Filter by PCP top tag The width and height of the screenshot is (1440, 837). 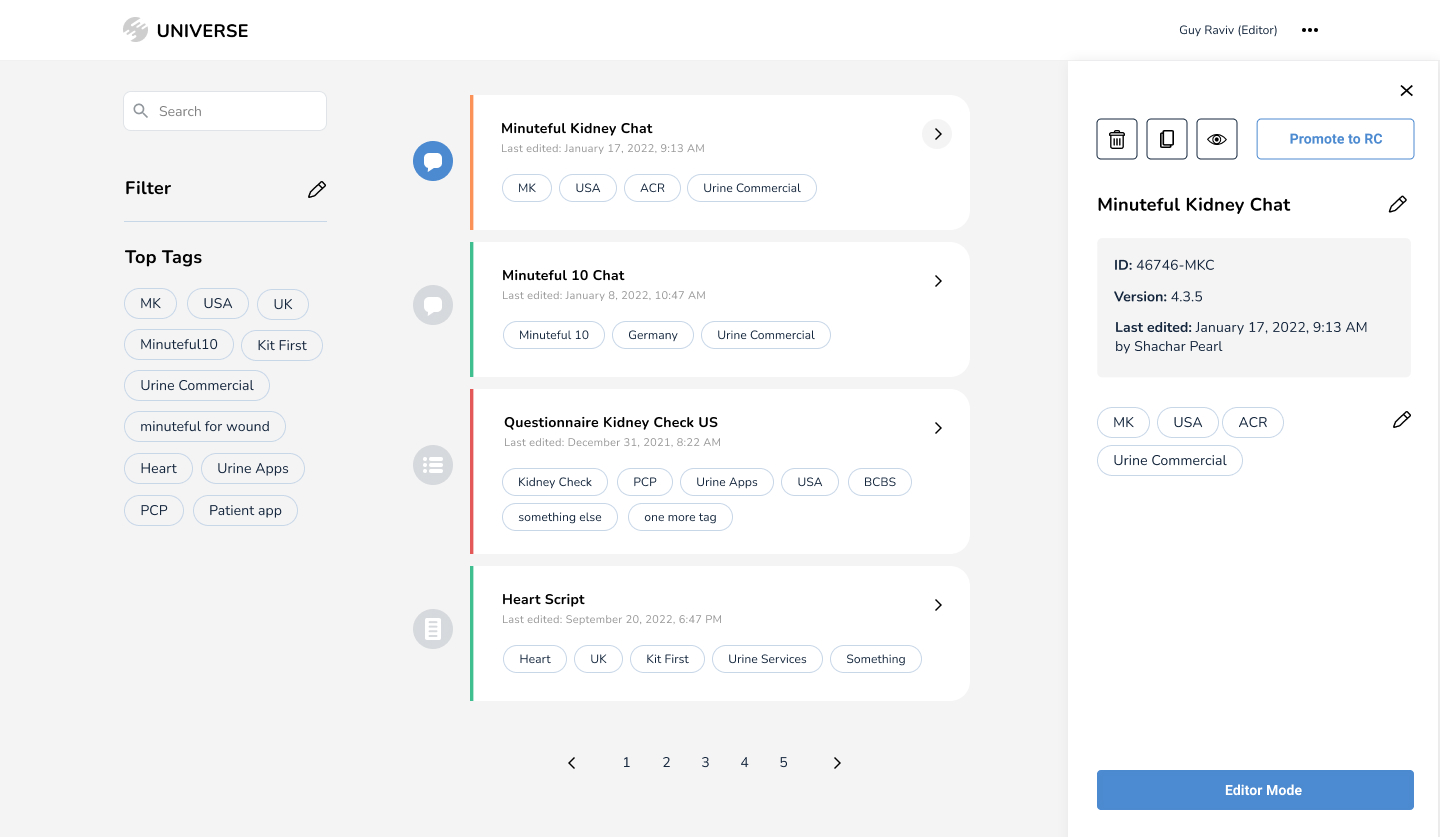154,510
